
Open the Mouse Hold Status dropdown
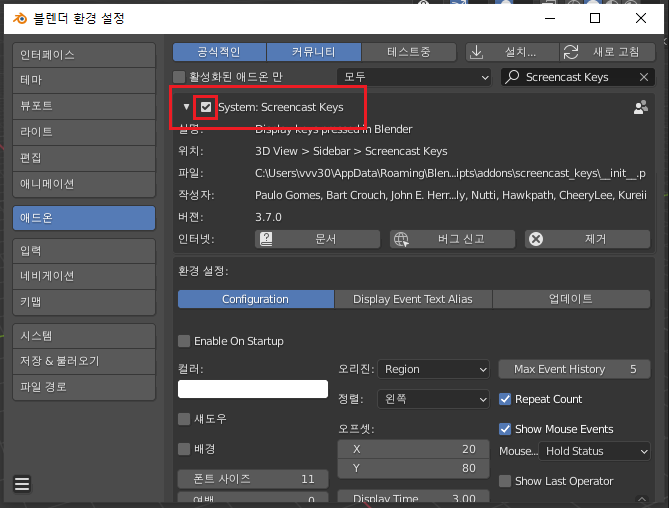coord(594,451)
